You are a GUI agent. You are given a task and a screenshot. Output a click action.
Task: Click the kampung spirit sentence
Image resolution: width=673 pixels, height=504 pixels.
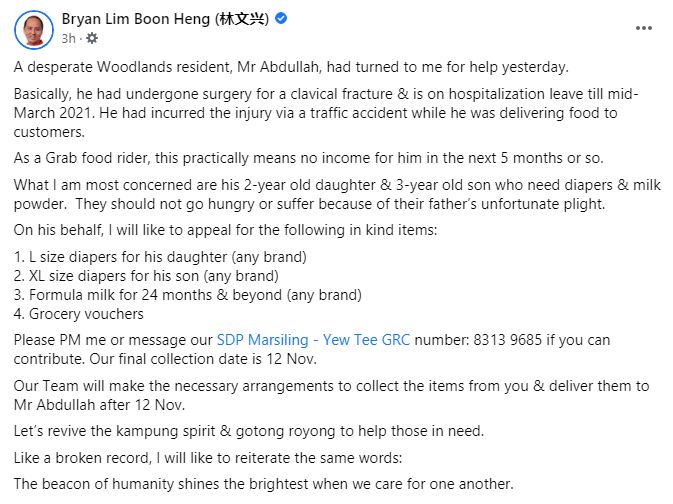click(249, 431)
